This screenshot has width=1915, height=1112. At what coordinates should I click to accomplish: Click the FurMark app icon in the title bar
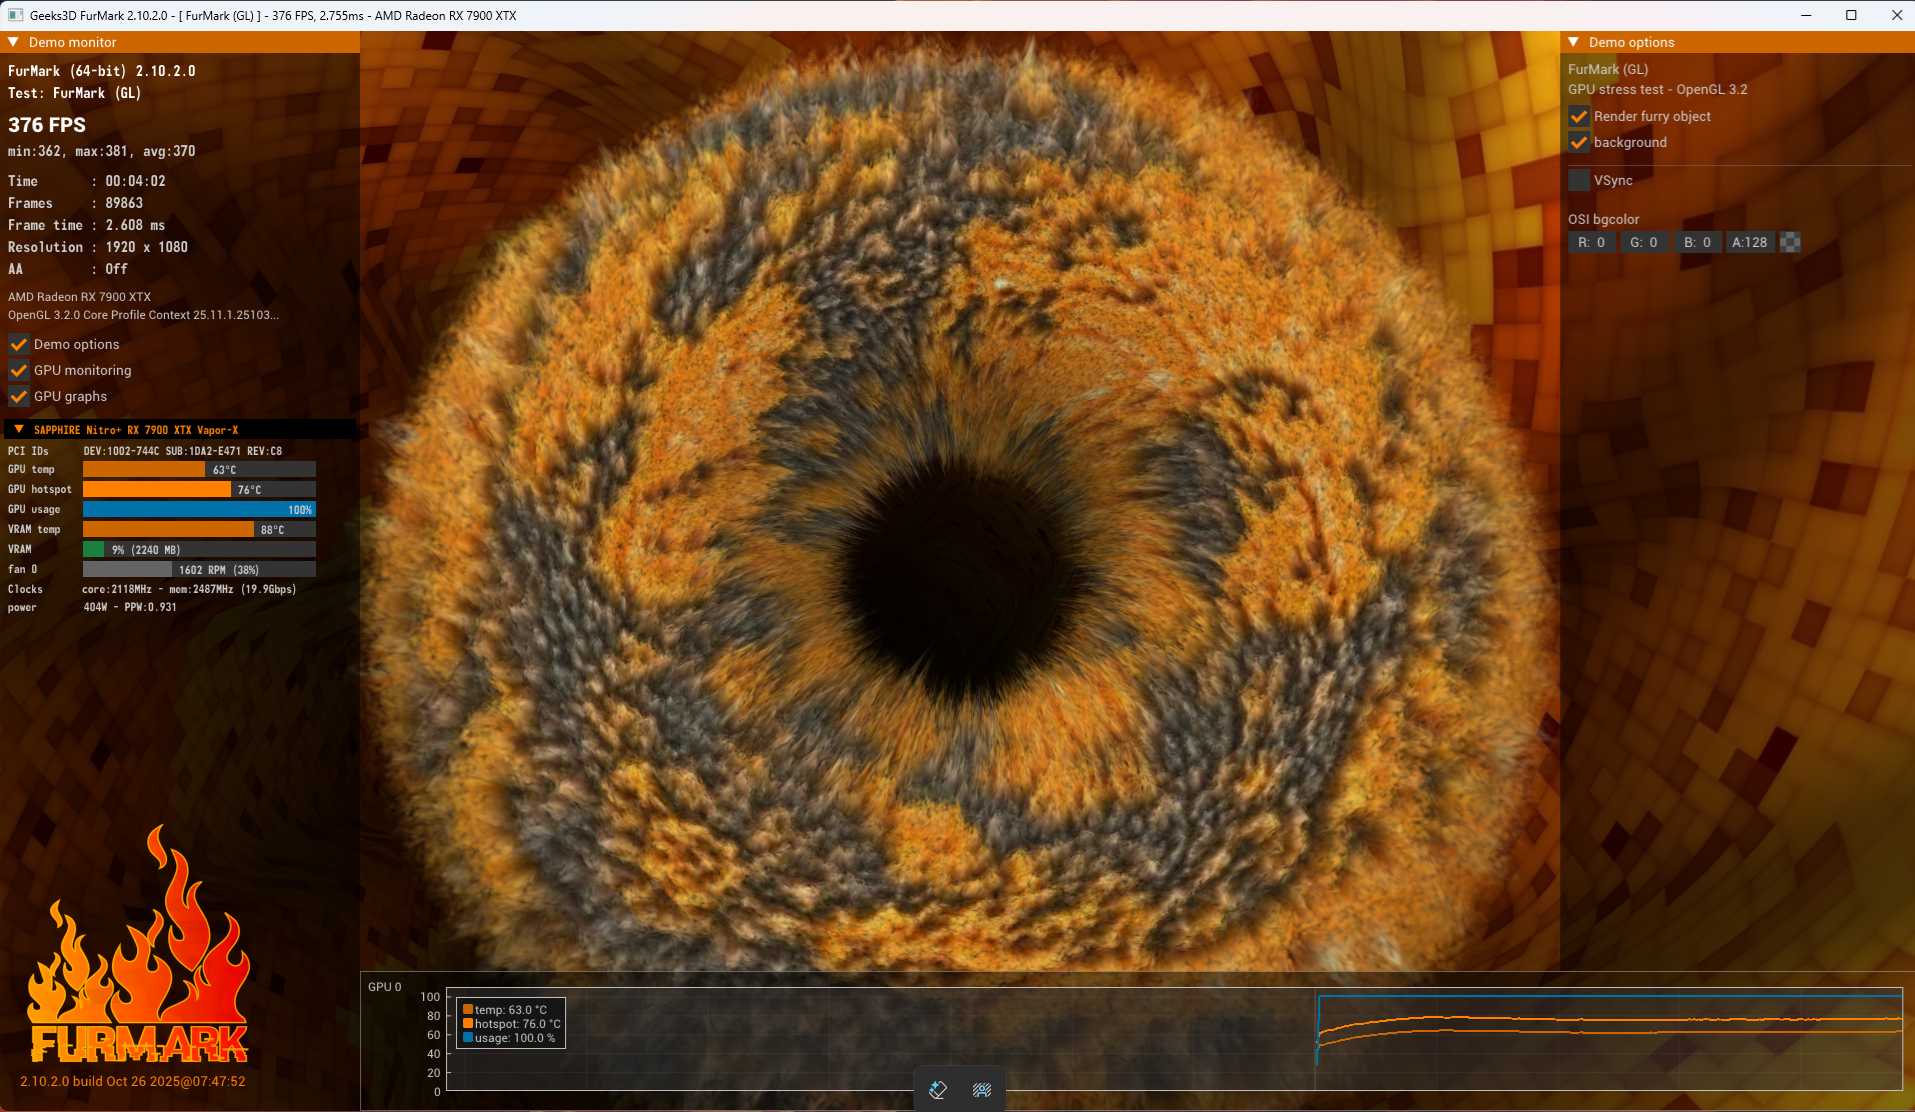(x=15, y=15)
